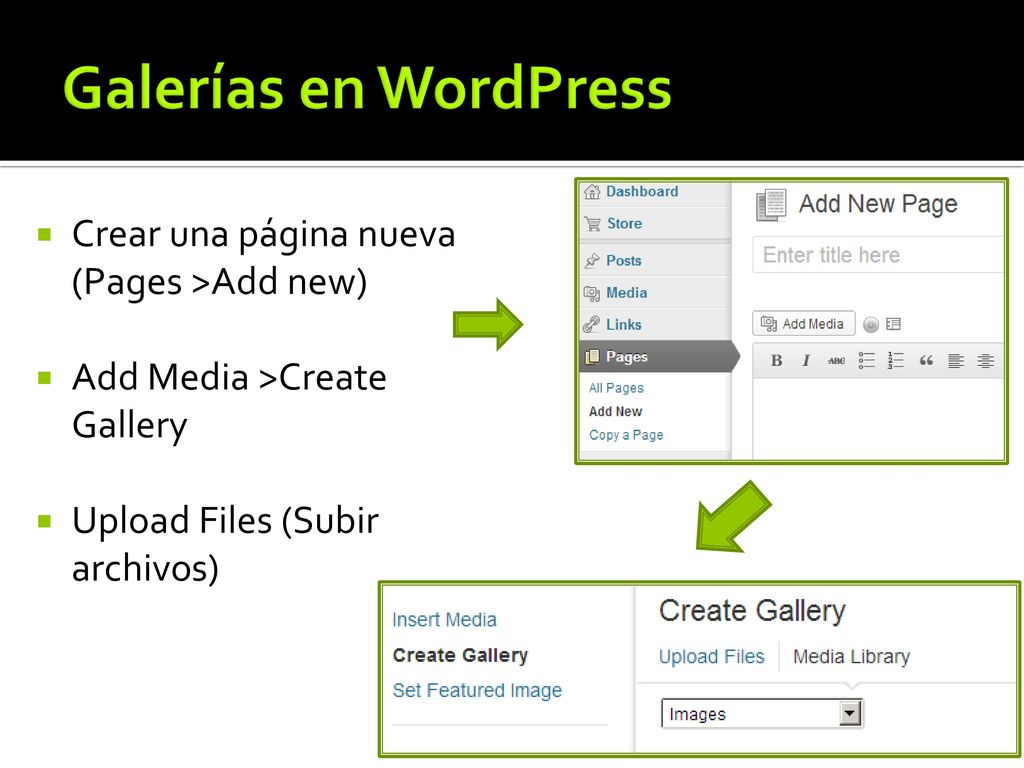The image size is (1024, 768).
Task: Click the Add New Page heading icon
Action: click(x=771, y=204)
